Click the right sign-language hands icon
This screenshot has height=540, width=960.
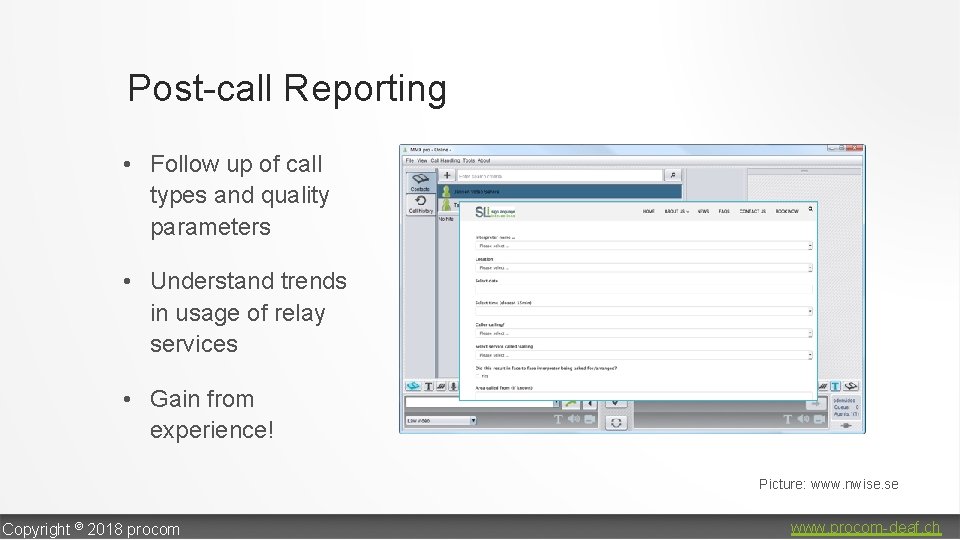[851, 386]
